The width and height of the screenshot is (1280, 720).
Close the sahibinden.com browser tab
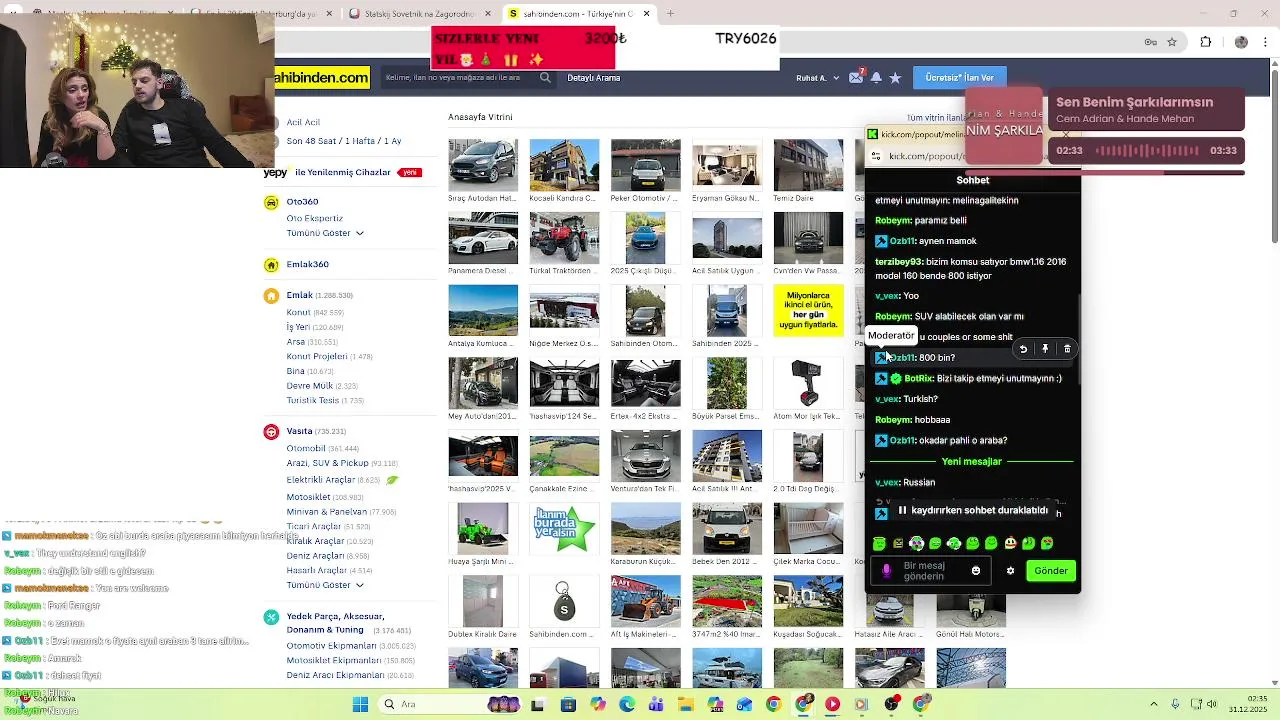click(x=646, y=14)
